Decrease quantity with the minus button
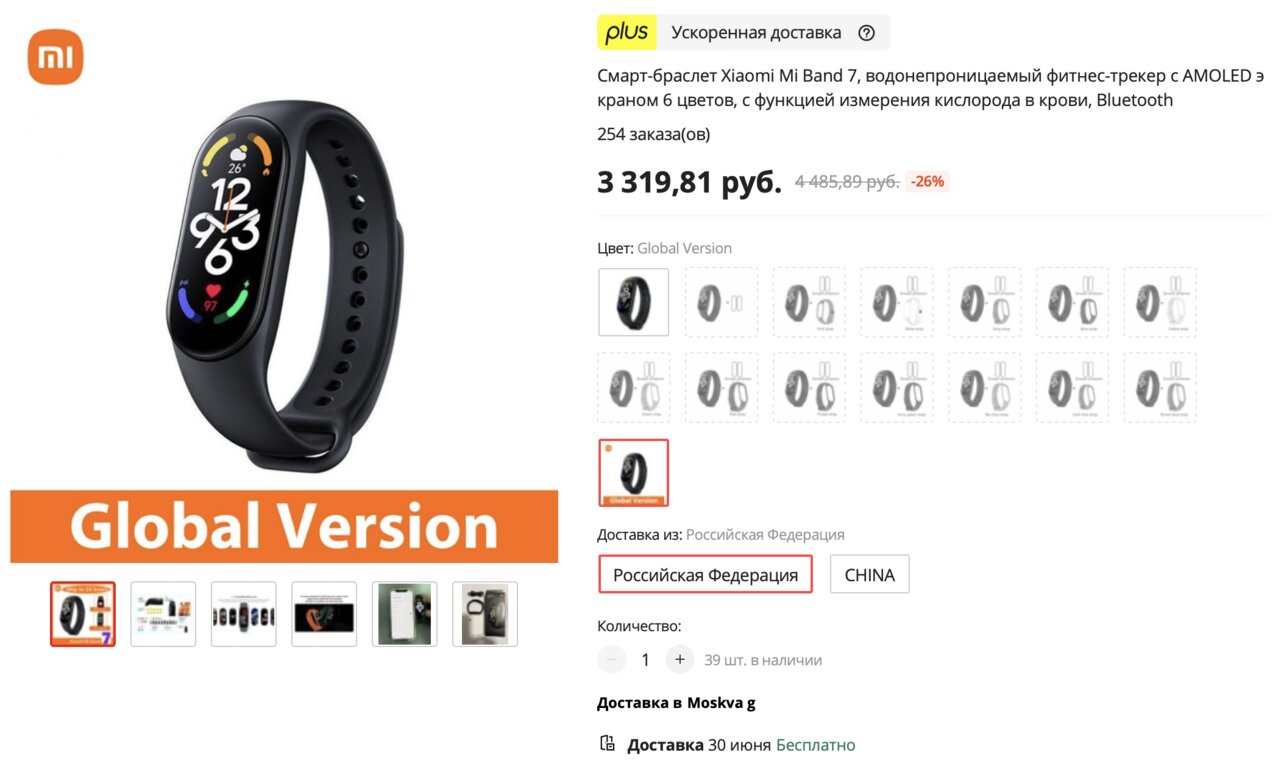This screenshot has width=1281, height=775. 612,659
